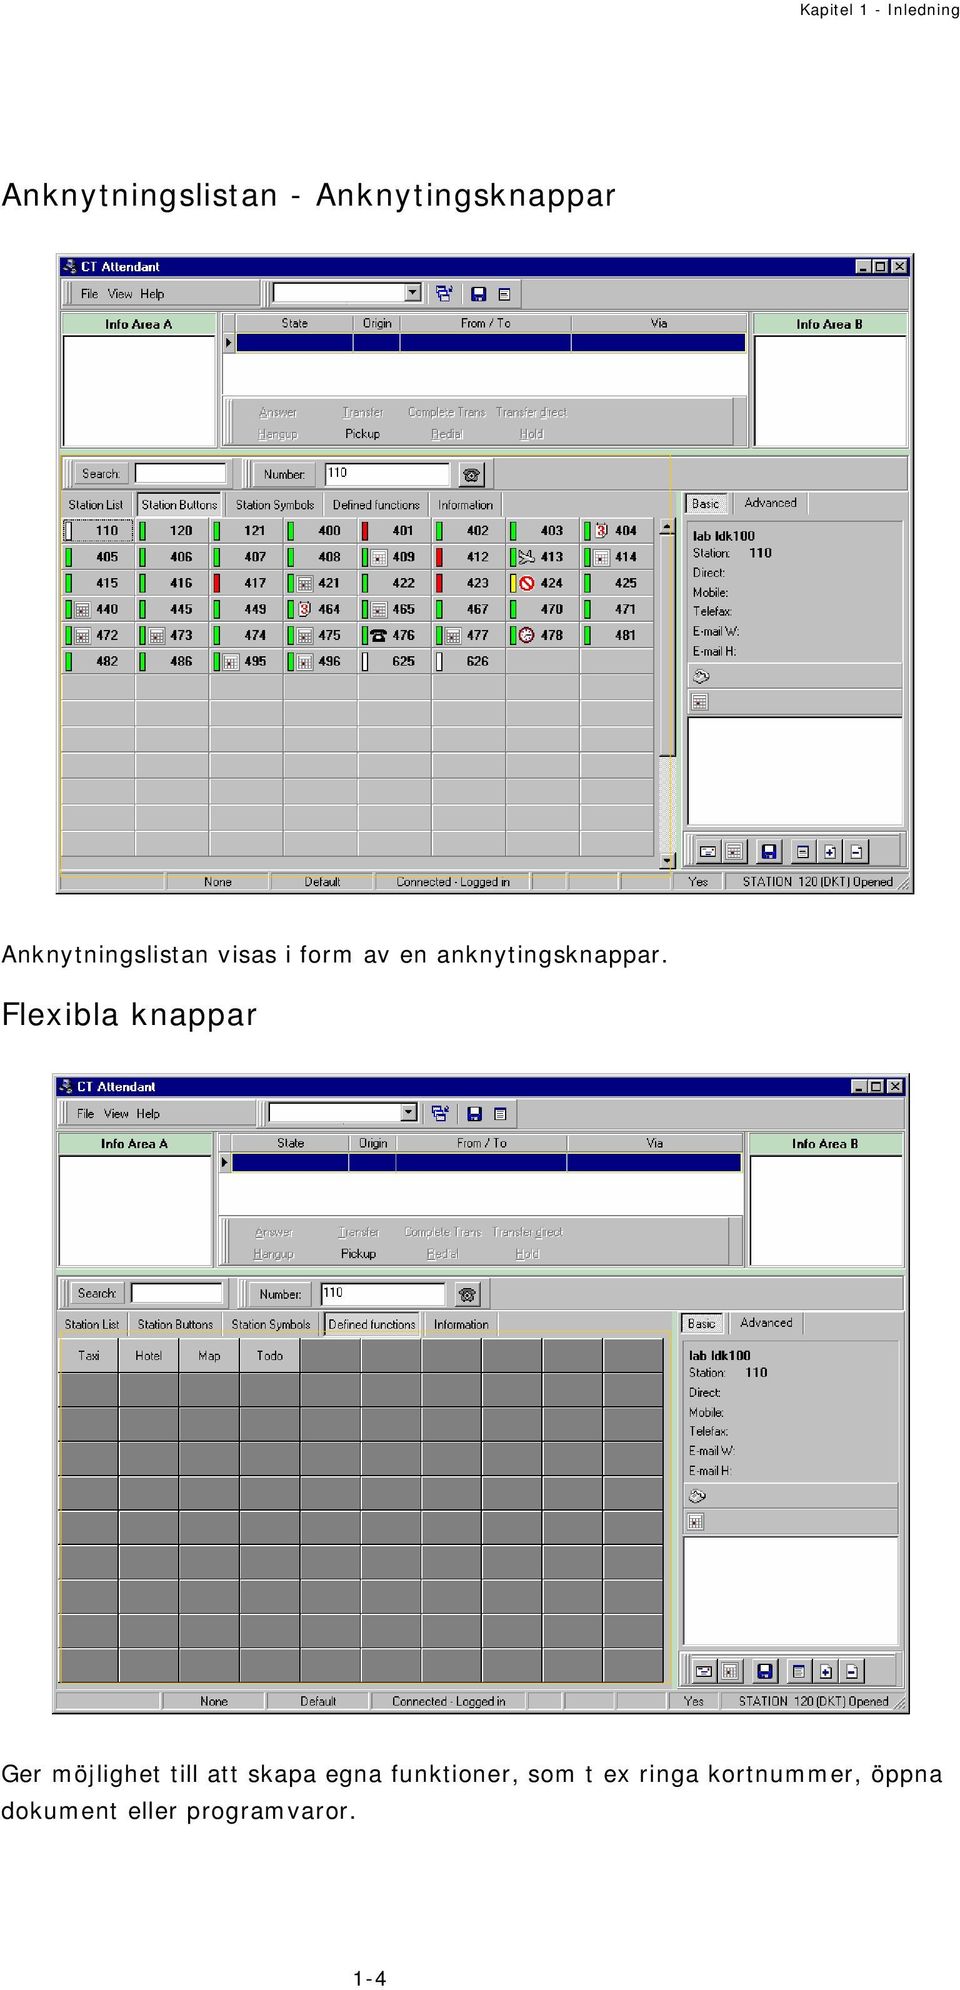Click the note icon beside save in upper toolbar

point(504,294)
